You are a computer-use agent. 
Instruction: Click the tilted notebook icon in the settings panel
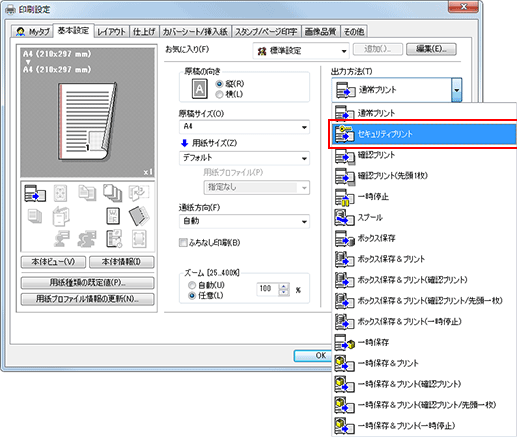click(x=139, y=216)
